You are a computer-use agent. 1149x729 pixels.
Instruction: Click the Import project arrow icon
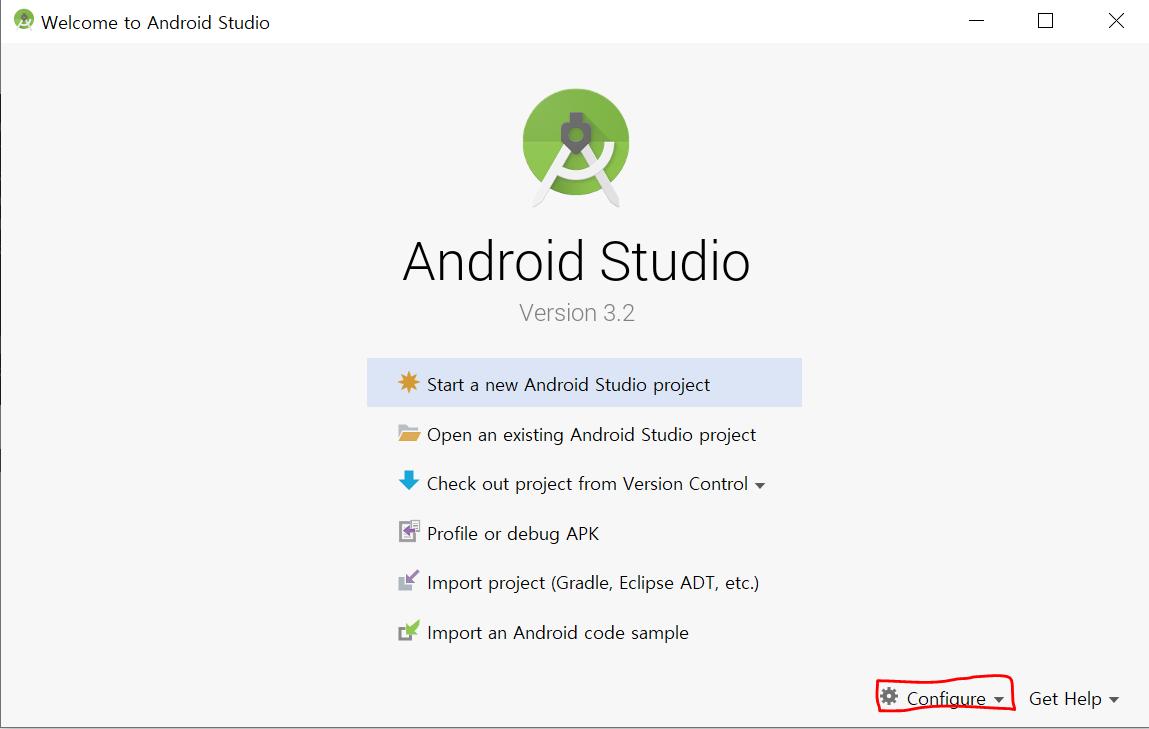(408, 581)
